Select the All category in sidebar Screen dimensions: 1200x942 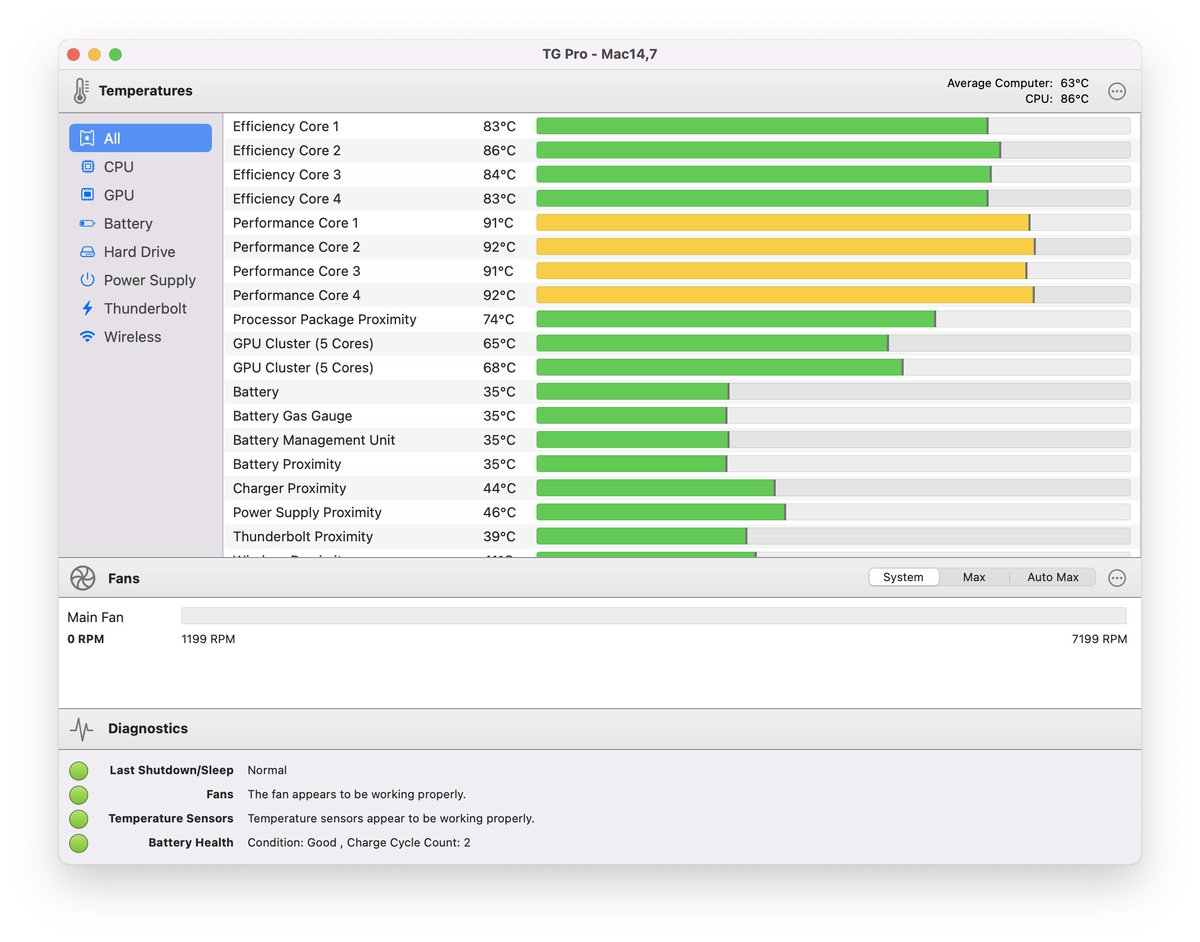(140, 138)
